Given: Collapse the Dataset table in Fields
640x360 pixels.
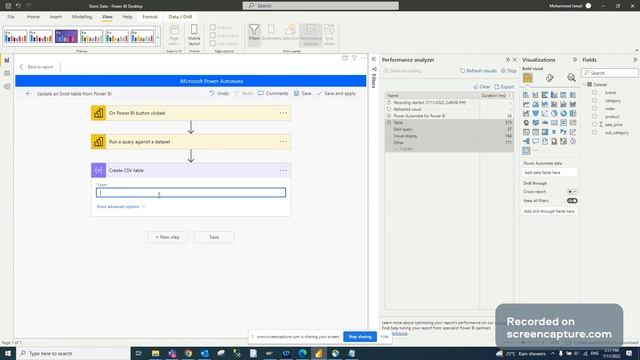Looking at the screenshot, I should tap(584, 84).
